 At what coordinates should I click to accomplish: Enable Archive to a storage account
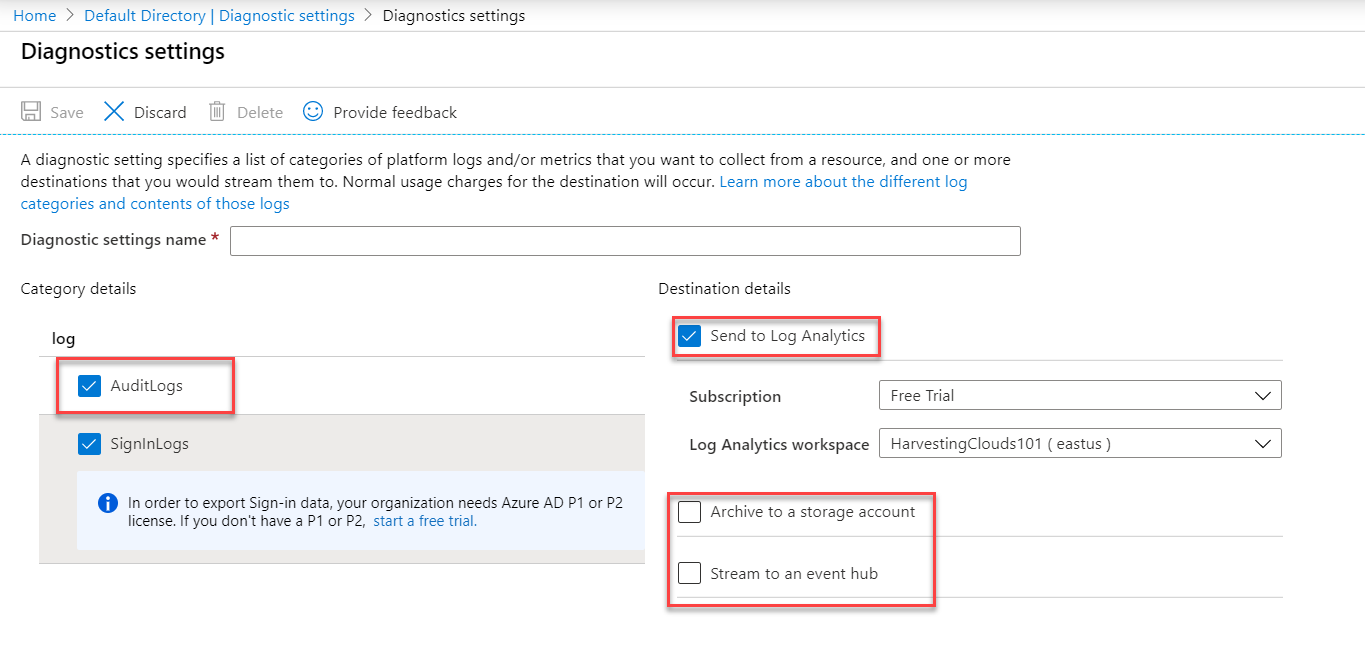pos(689,512)
